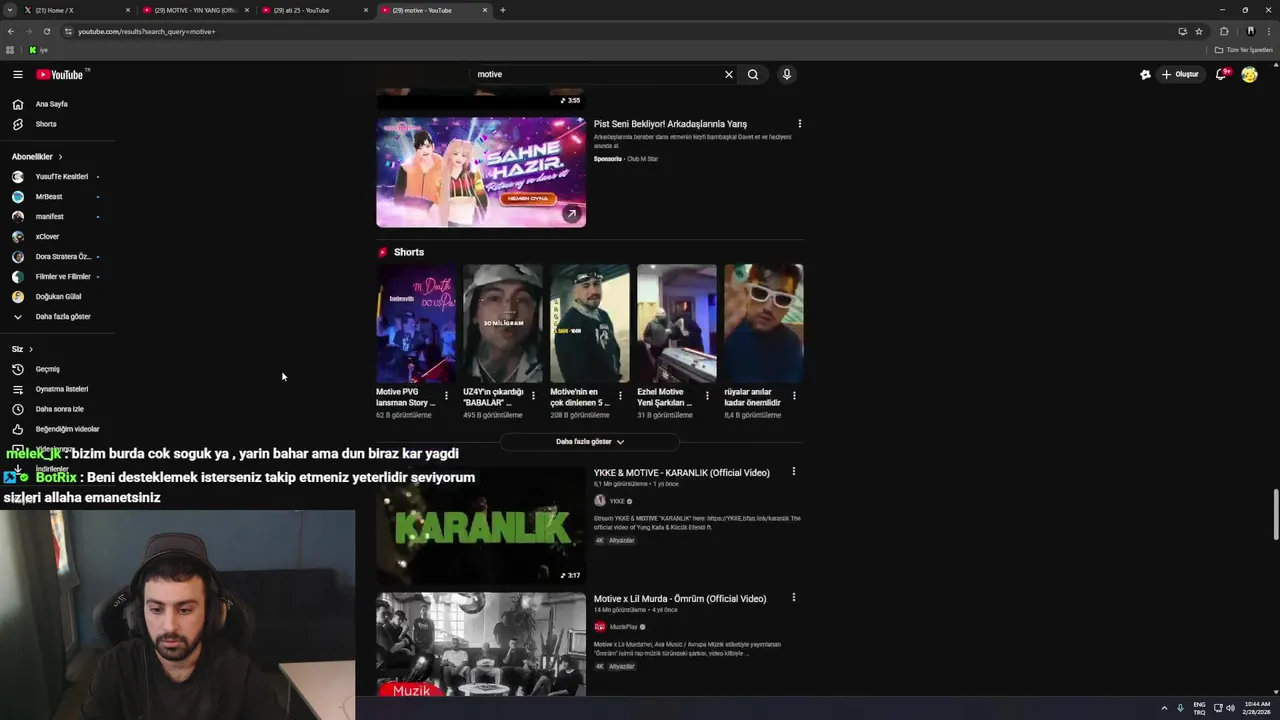Close the motive - YouTube tab
Viewport: 1280px width, 720px height.
coord(485,10)
